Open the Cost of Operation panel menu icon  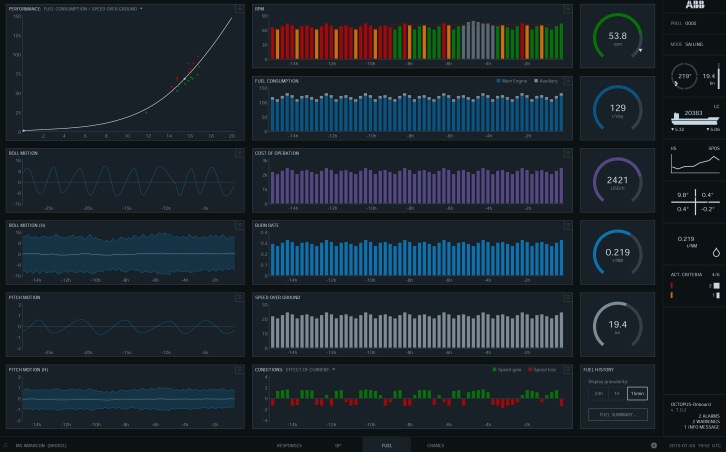click(567, 152)
